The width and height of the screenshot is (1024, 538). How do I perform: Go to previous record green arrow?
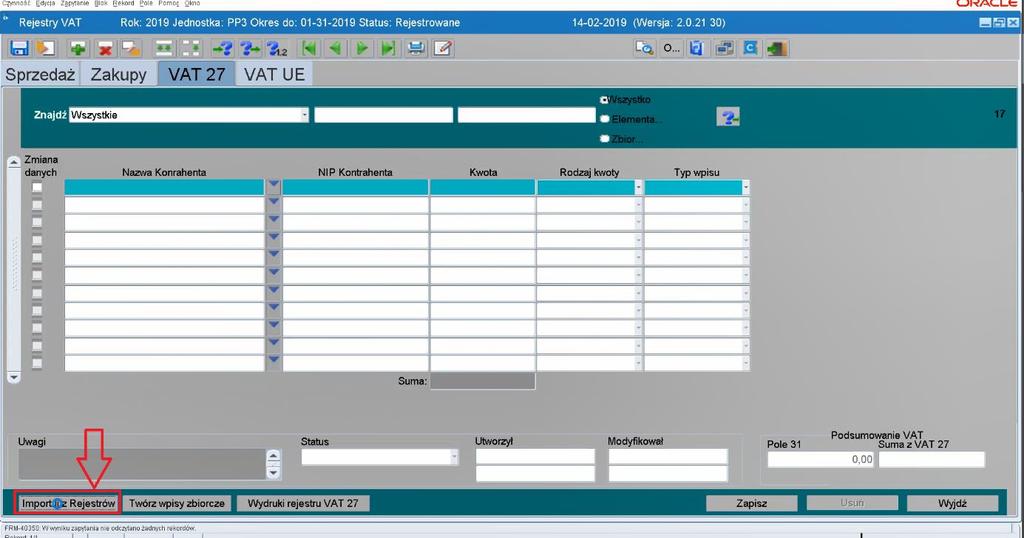pyautogui.click(x=336, y=48)
